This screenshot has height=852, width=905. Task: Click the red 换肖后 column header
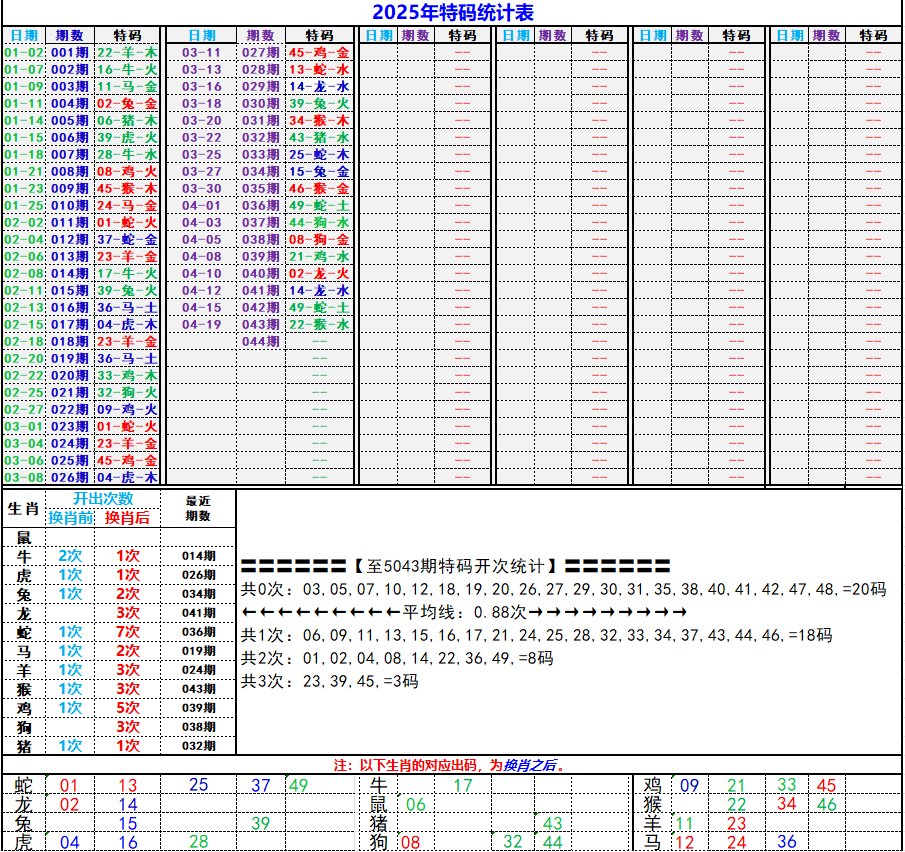coord(127,517)
